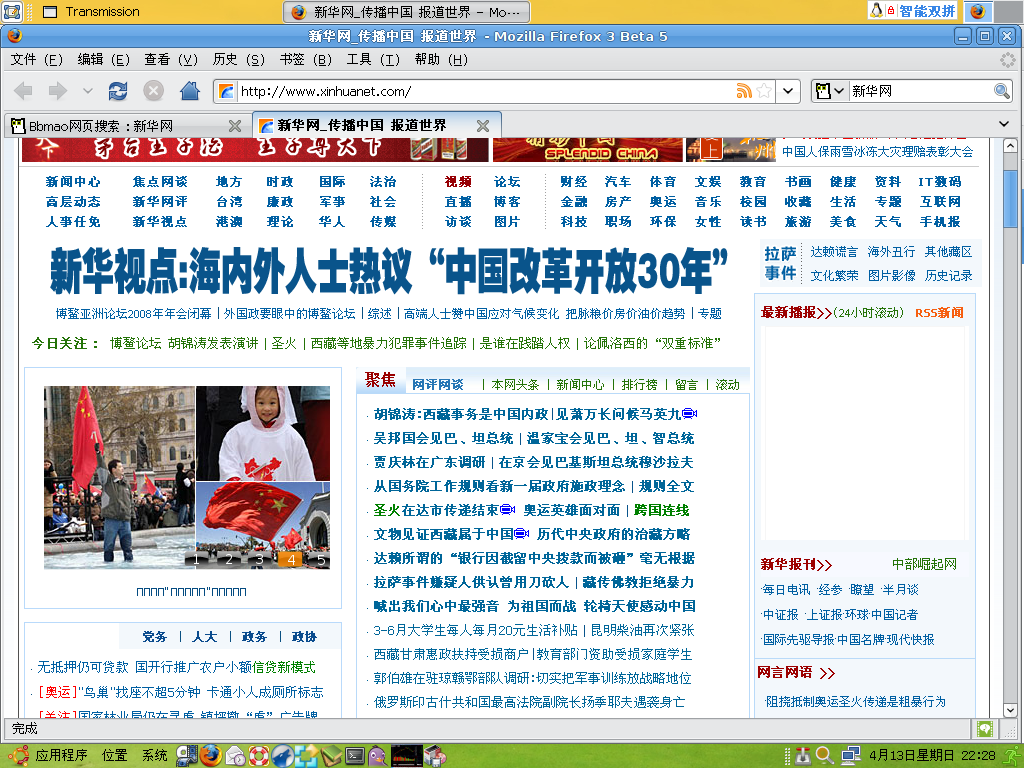Stop loading with the X button
This screenshot has height=768, width=1024.
tap(153, 91)
